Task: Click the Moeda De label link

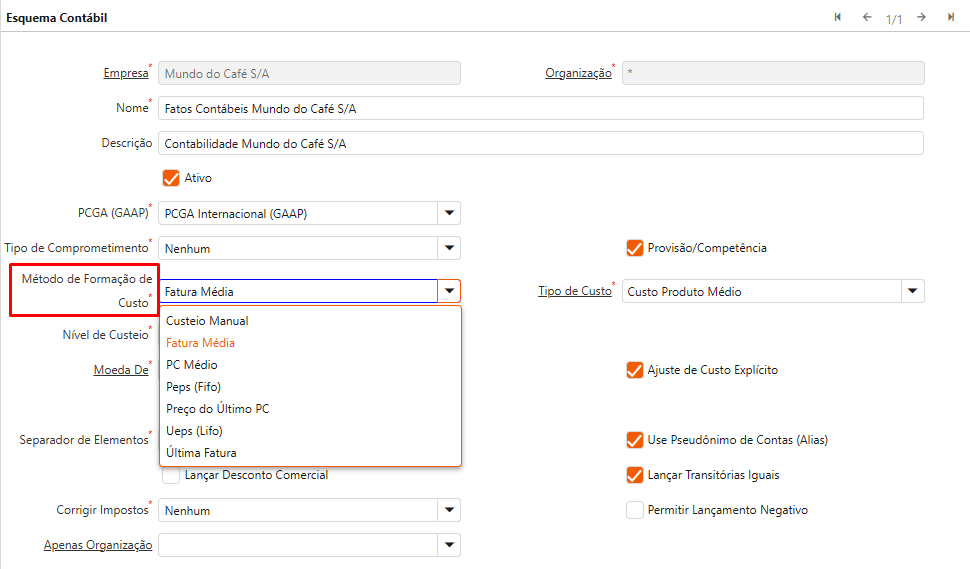Action: [120, 370]
